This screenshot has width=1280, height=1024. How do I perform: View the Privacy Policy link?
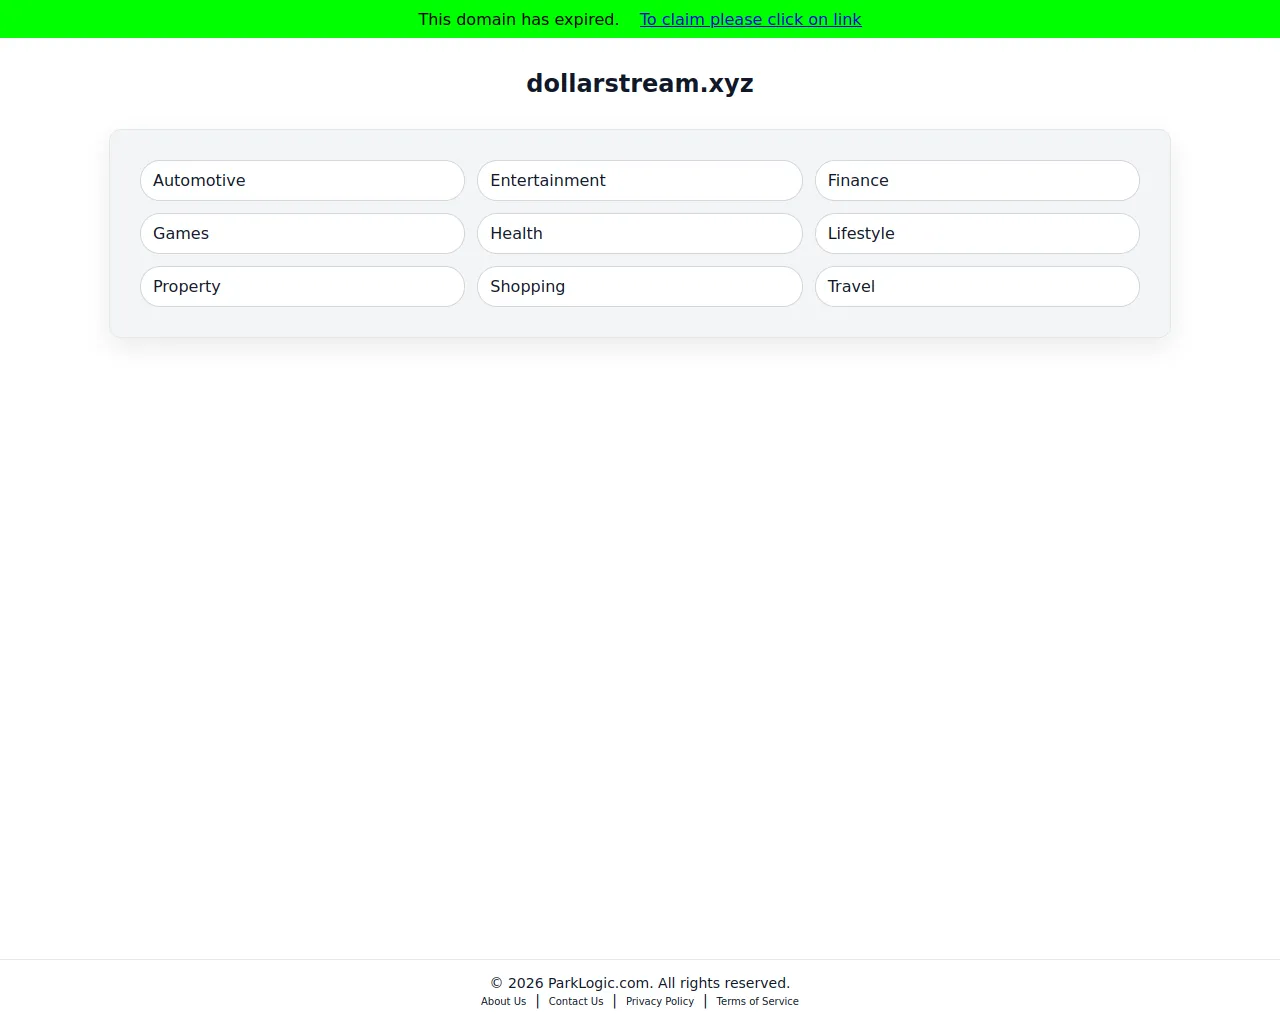(x=660, y=1001)
